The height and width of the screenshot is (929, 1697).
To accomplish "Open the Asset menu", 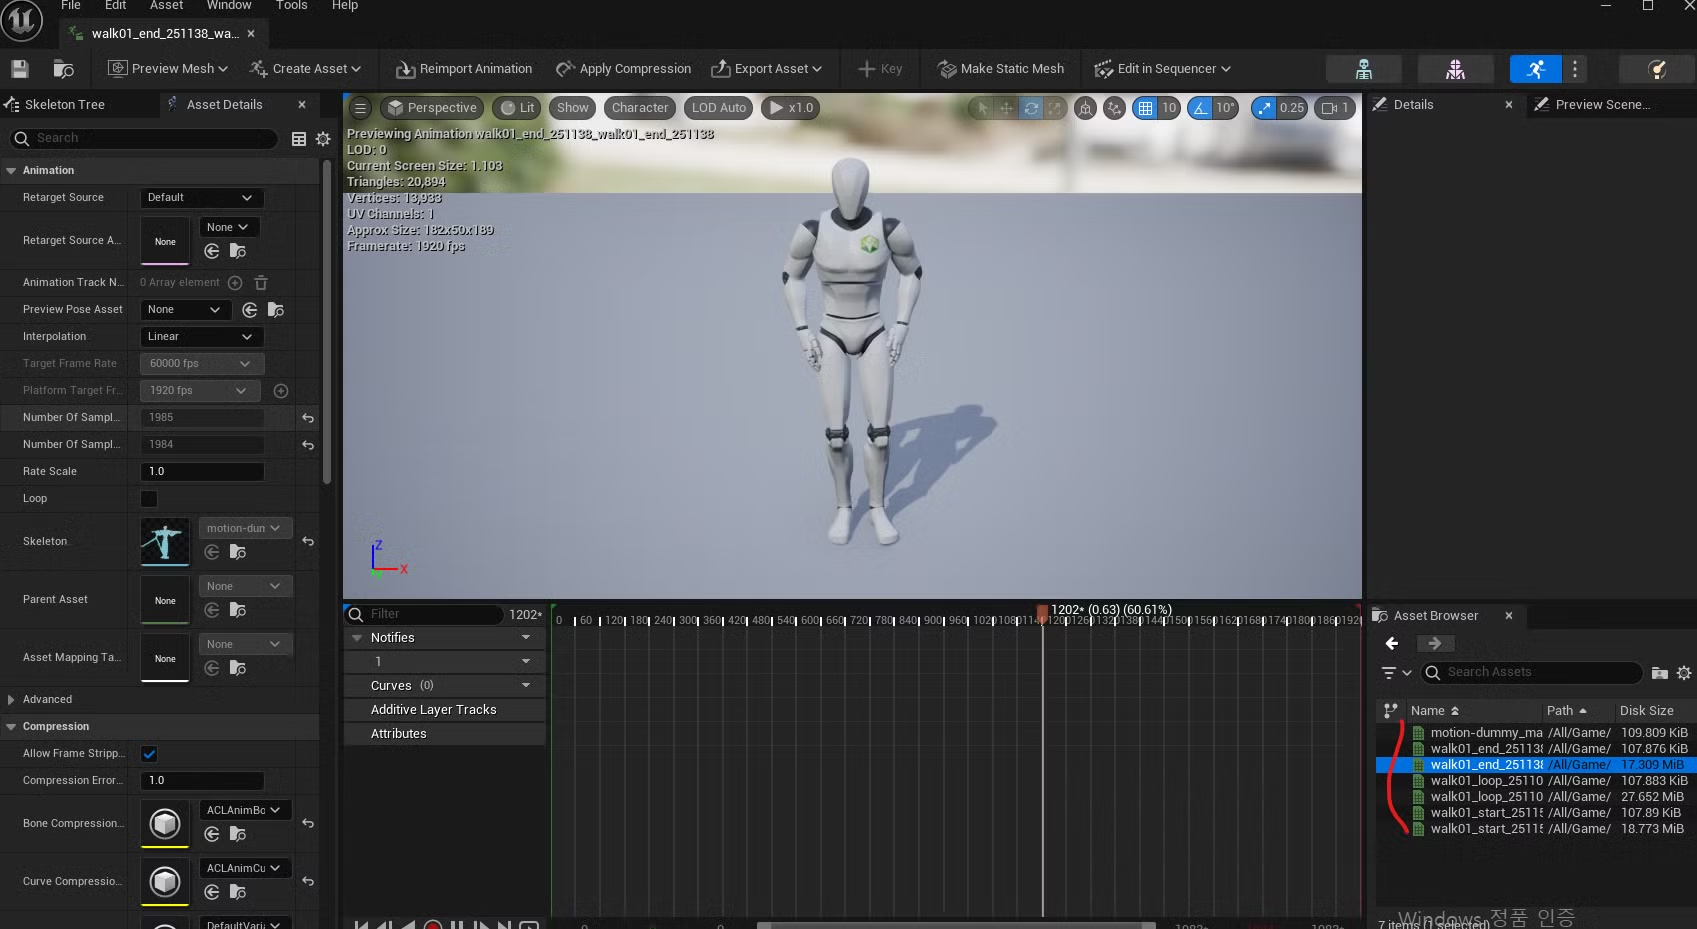I will pyautogui.click(x=167, y=6).
